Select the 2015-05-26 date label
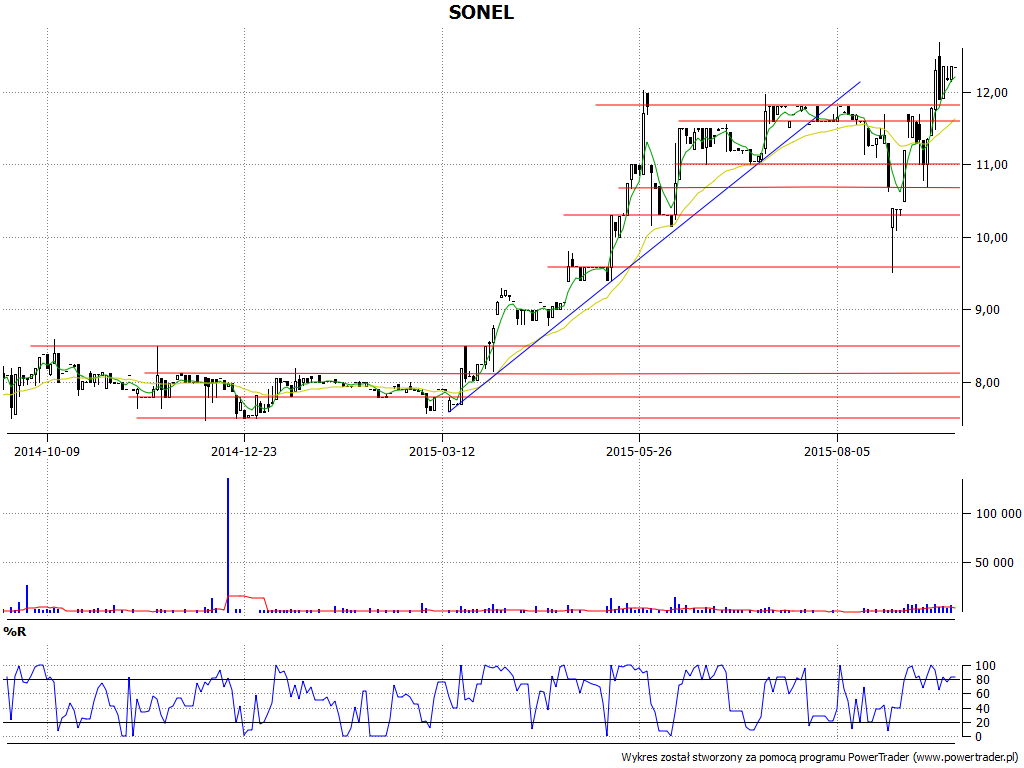 click(x=639, y=451)
